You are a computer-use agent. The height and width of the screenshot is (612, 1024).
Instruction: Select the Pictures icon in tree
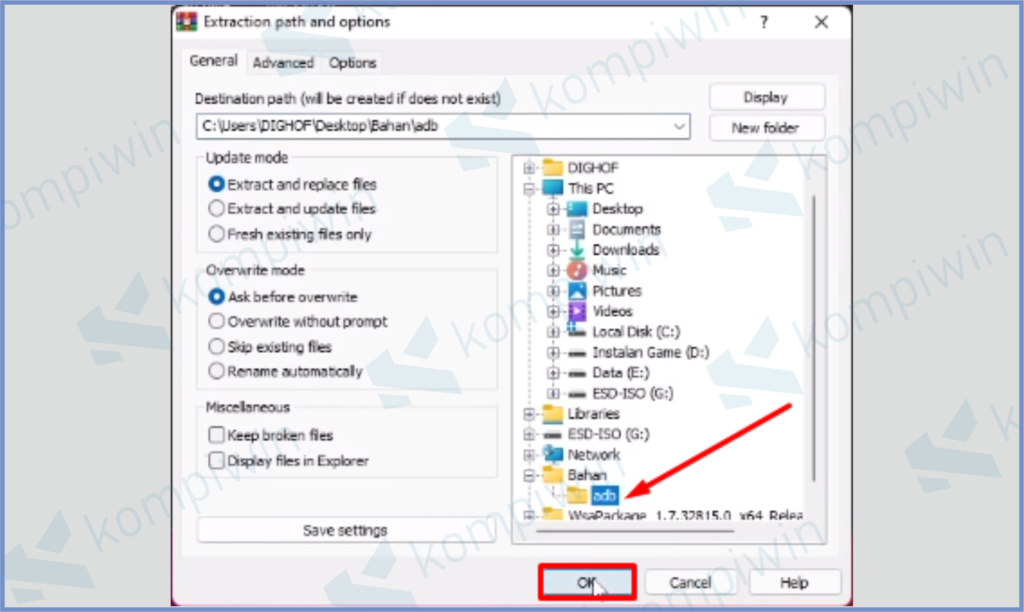pos(577,291)
